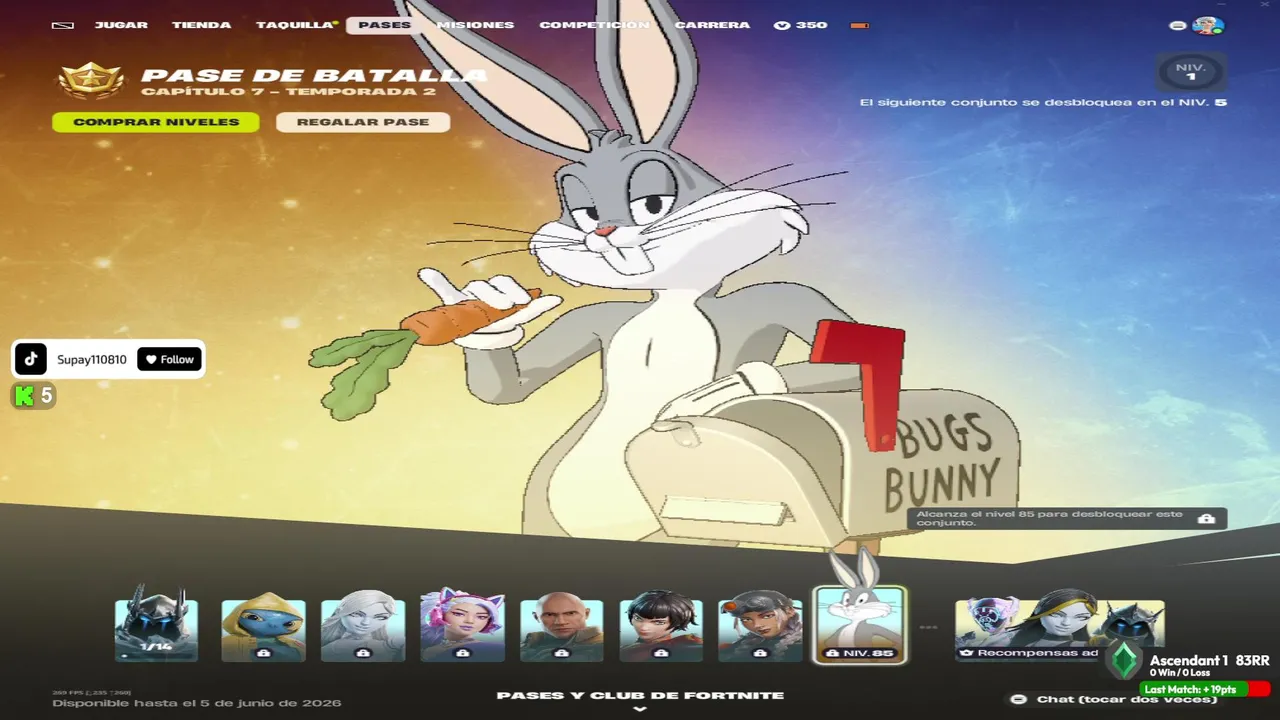Click CAPÍTULO 7 – TEMPORADA 2 subtitle
1280x720 pixels.
(288, 92)
